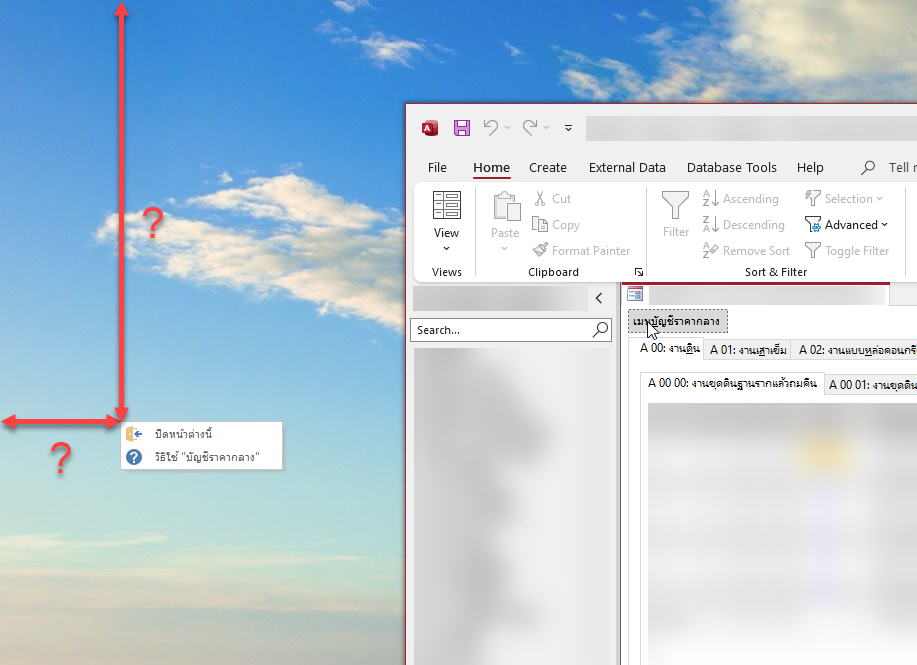The image size is (917, 665).
Task: Expand the View dropdown arrow
Action: (447, 249)
